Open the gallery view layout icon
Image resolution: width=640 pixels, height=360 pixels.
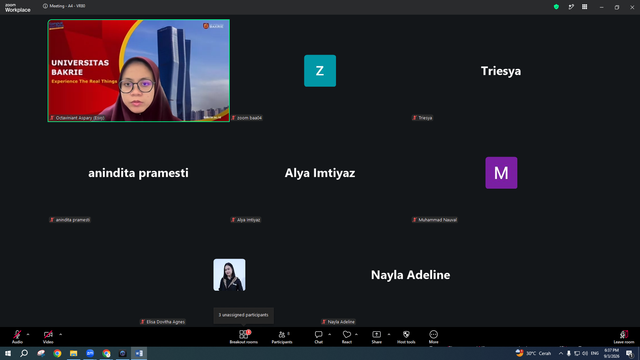tap(584, 7)
